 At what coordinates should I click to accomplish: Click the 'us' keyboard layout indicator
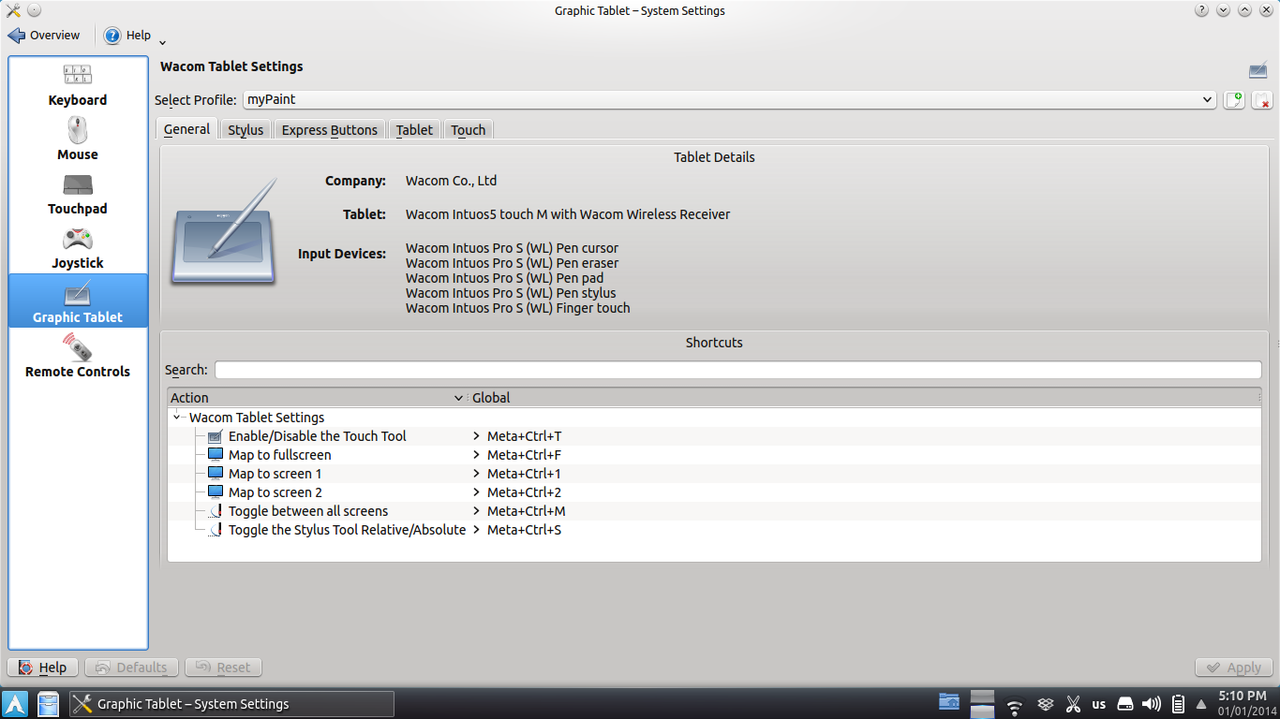point(1099,704)
